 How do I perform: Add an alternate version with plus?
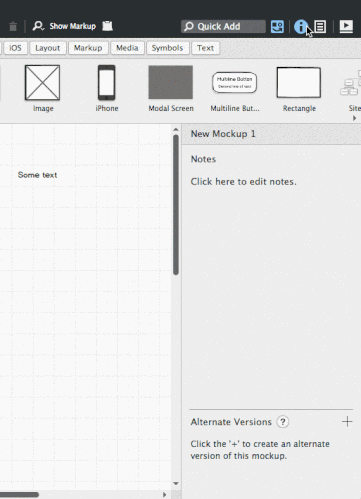click(x=347, y=421)
